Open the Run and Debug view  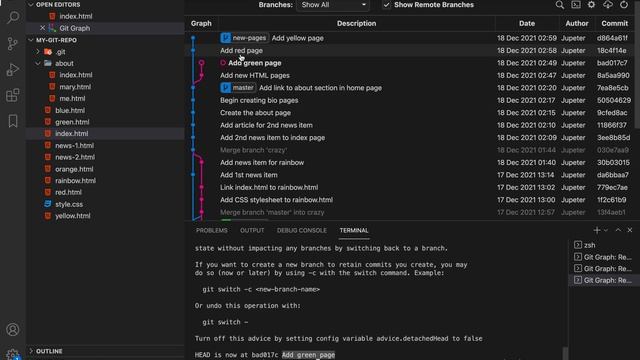(13, 69)
